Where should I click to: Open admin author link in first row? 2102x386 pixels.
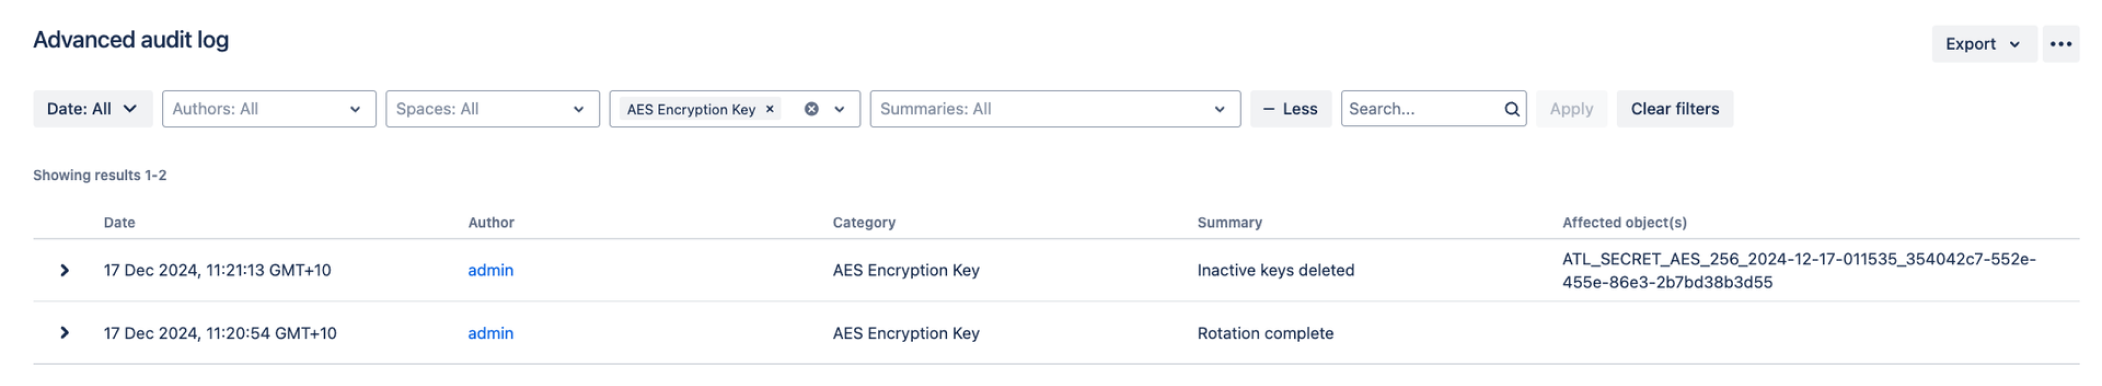pos(490,270)
